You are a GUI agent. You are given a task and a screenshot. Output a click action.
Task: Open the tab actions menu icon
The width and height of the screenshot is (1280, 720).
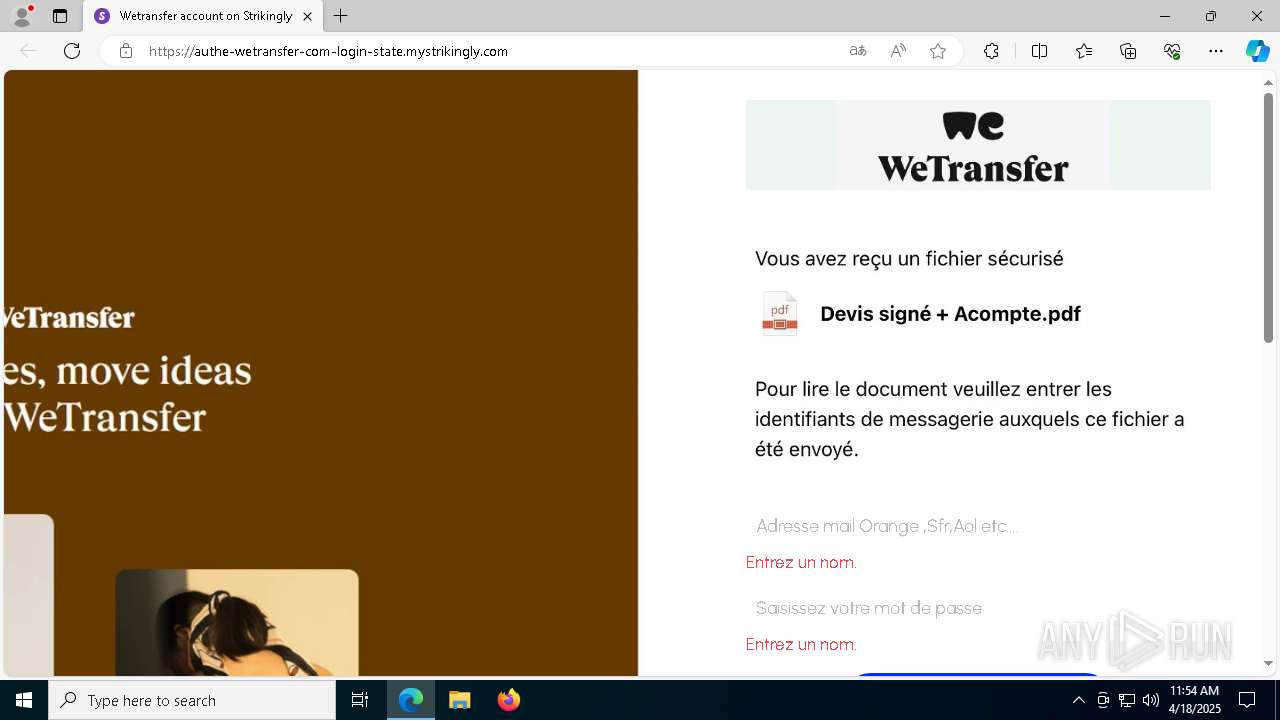(60, 16)
